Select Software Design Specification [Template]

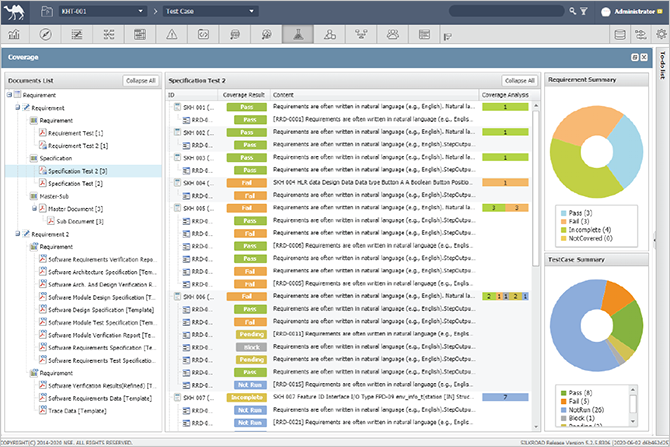tap(101, 310)
